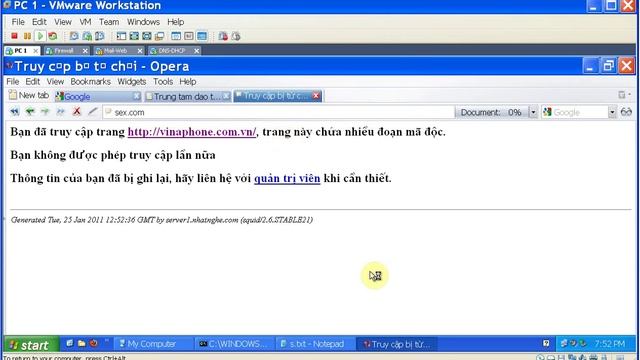Open the vinaphone.com.vn link
The image size is (640, 360).
192,132
